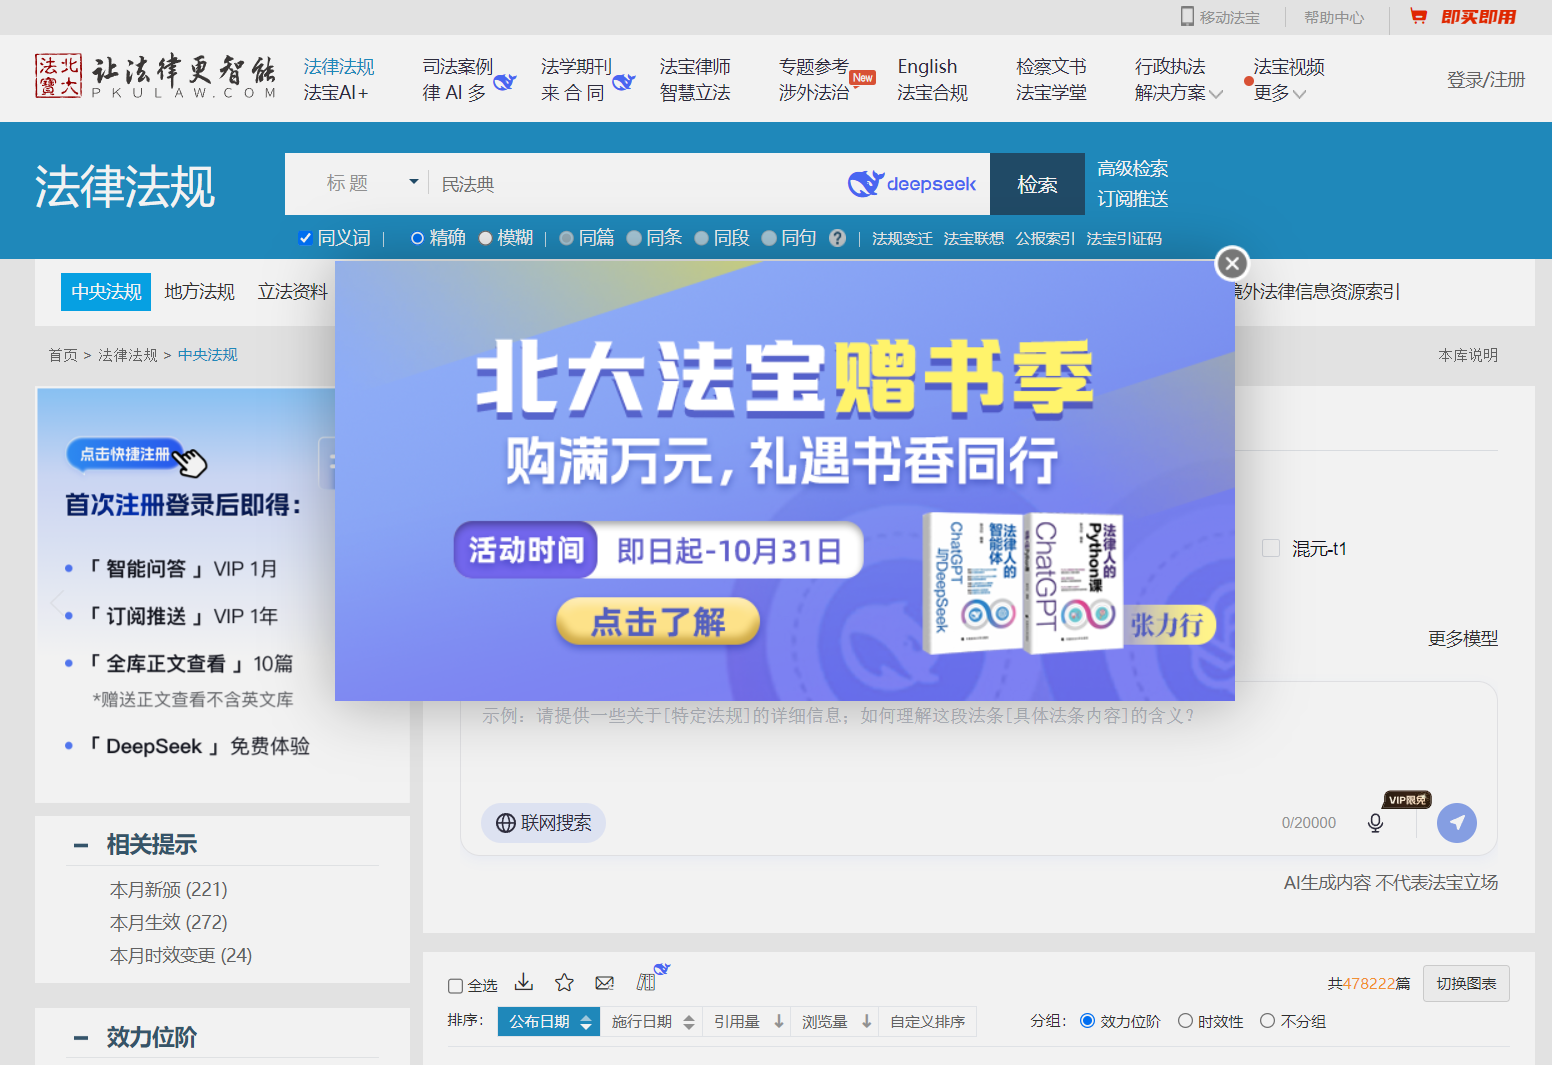Click the shopping cart icon at top
This screenshot has height=1065, width=1552.
(x=1418, y=16)
